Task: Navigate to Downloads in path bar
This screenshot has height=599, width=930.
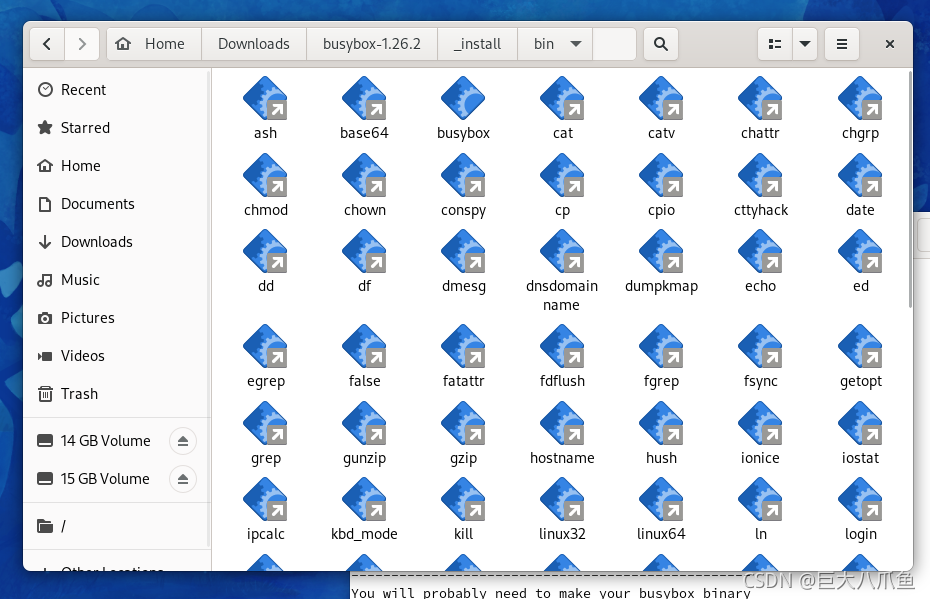Action: 254,44
